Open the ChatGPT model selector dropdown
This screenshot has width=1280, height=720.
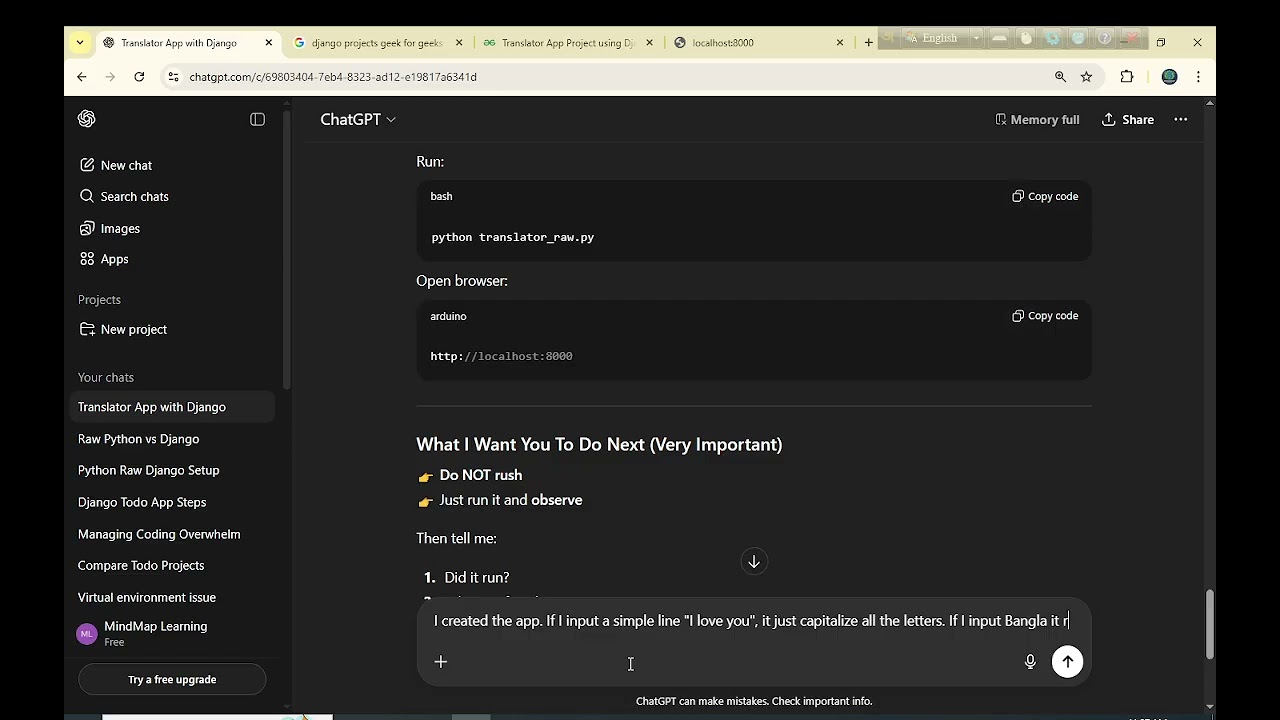[358, 119]
